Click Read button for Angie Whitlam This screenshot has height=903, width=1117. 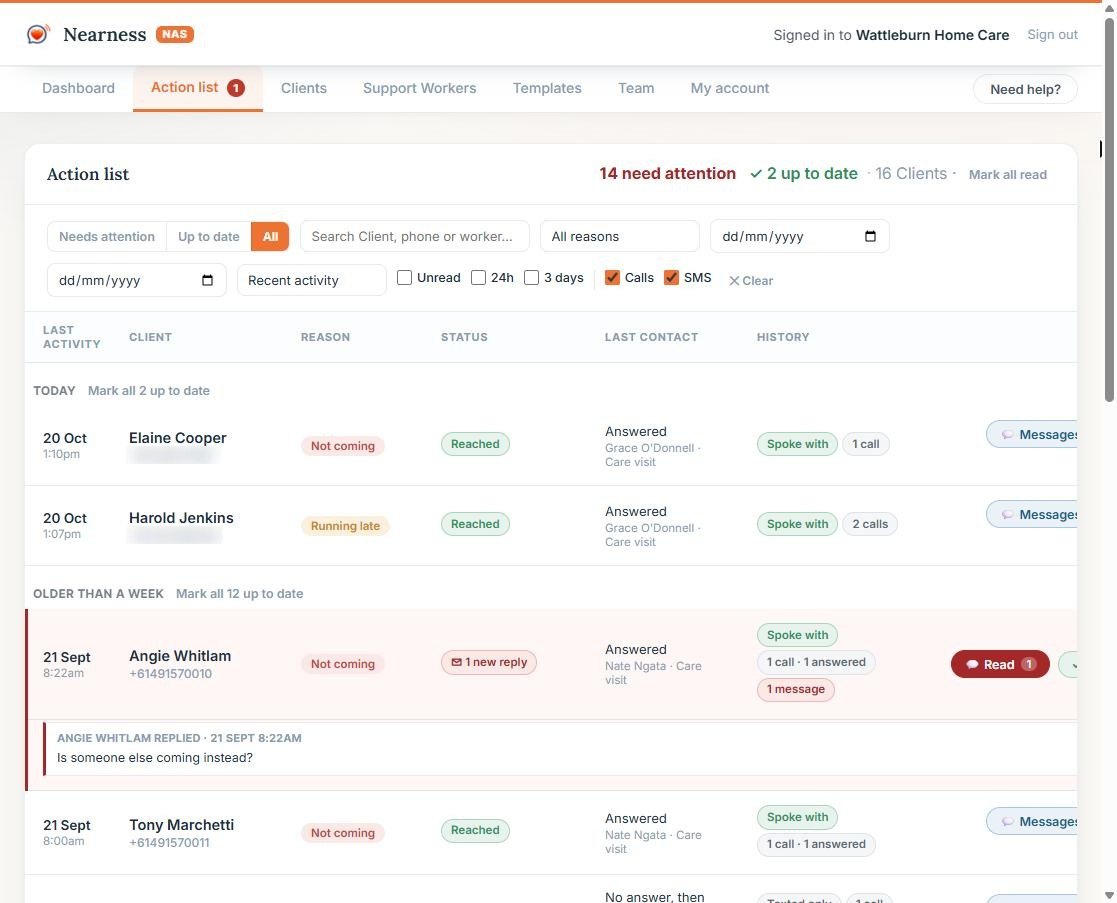coord(999,664)
